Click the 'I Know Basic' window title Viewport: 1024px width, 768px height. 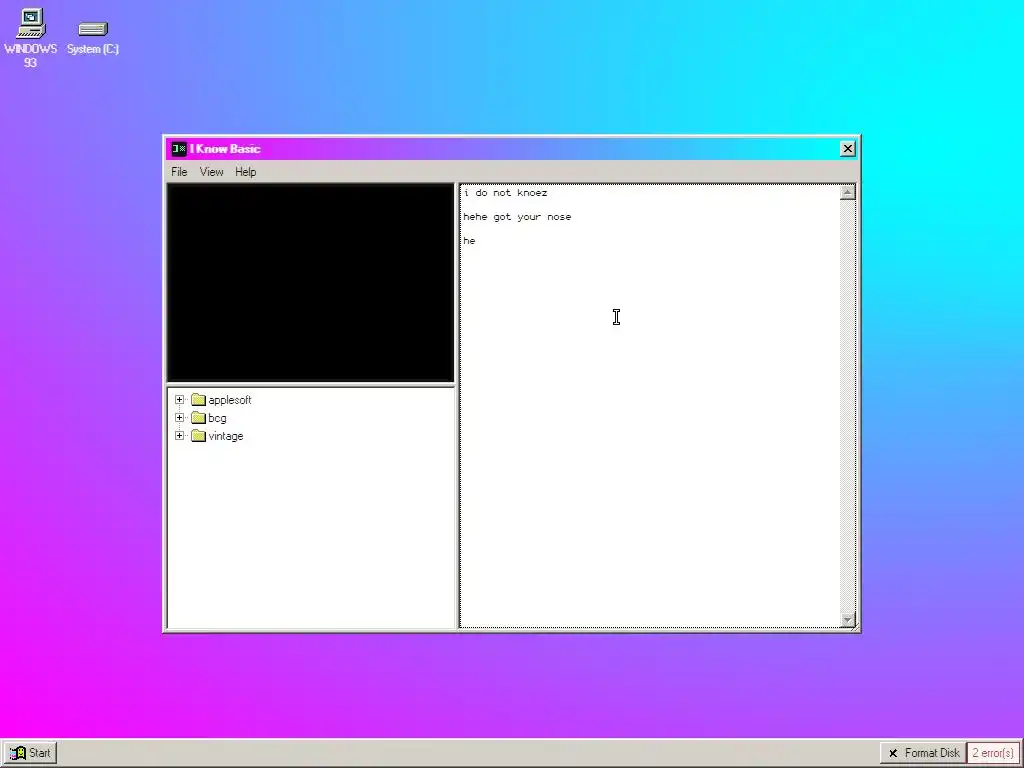tap(225, 149)
